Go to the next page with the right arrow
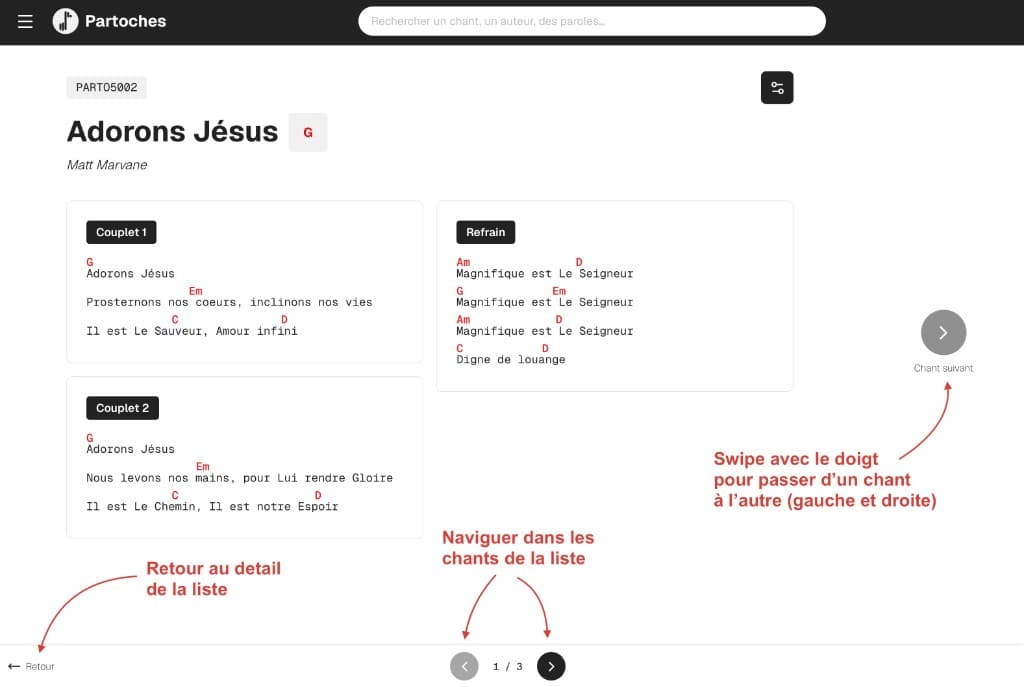 pos(551,666)
